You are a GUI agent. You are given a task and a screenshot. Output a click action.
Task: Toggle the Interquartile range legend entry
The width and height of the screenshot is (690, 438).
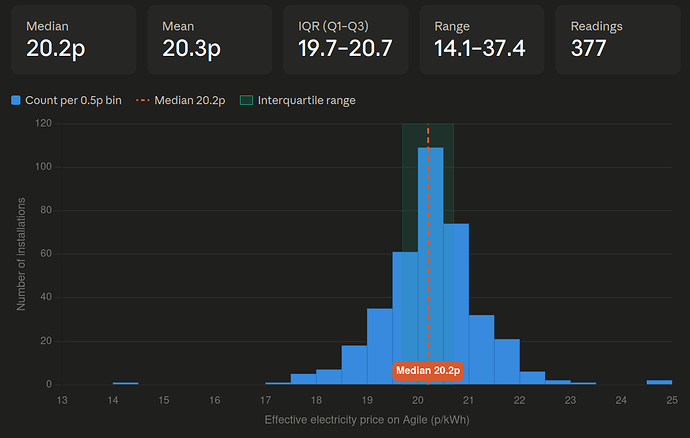tap(297, 100)
